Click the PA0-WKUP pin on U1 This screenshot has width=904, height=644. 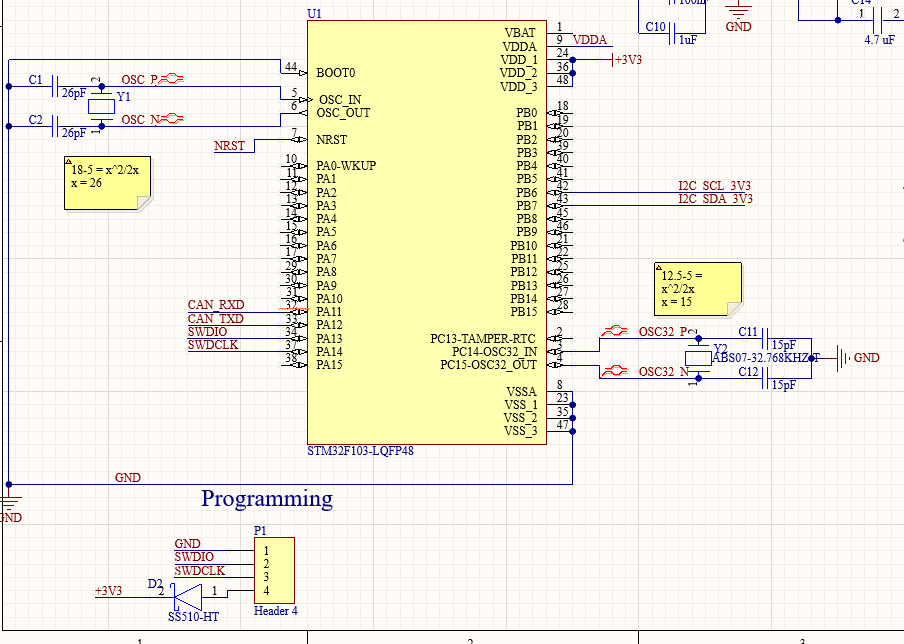295,166
